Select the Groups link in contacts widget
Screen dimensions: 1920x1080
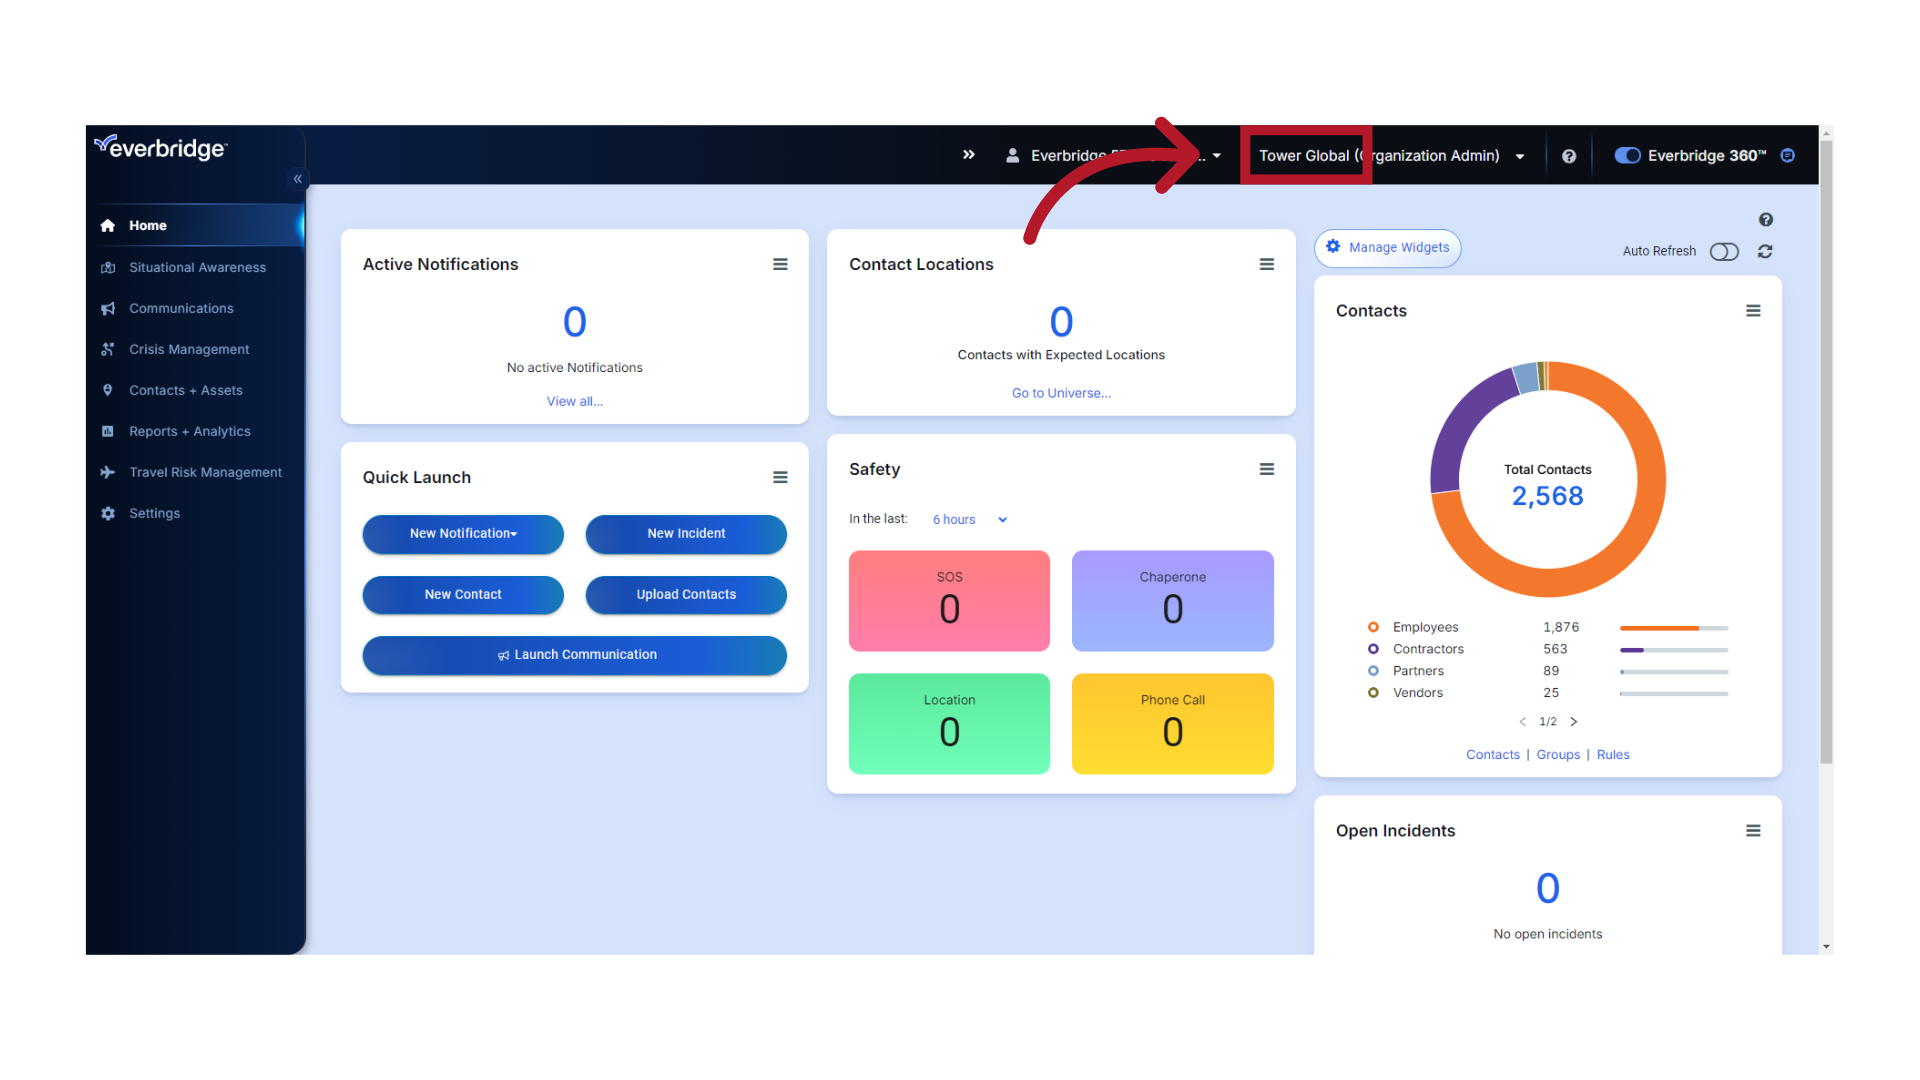[1559, 754]
